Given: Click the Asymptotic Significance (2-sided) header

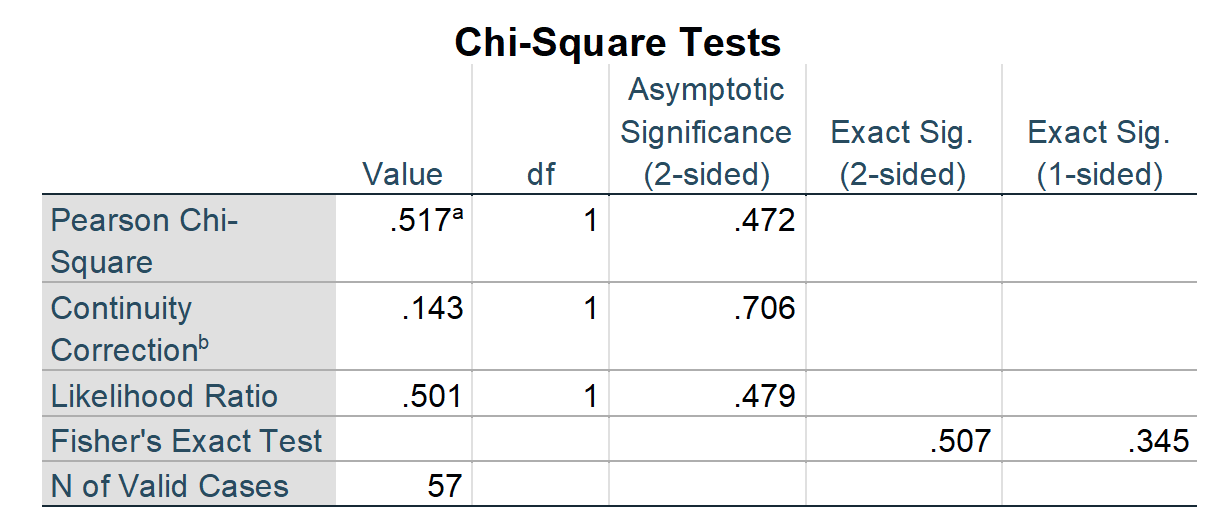Looking at the screenshot, I should click(706, 132).
